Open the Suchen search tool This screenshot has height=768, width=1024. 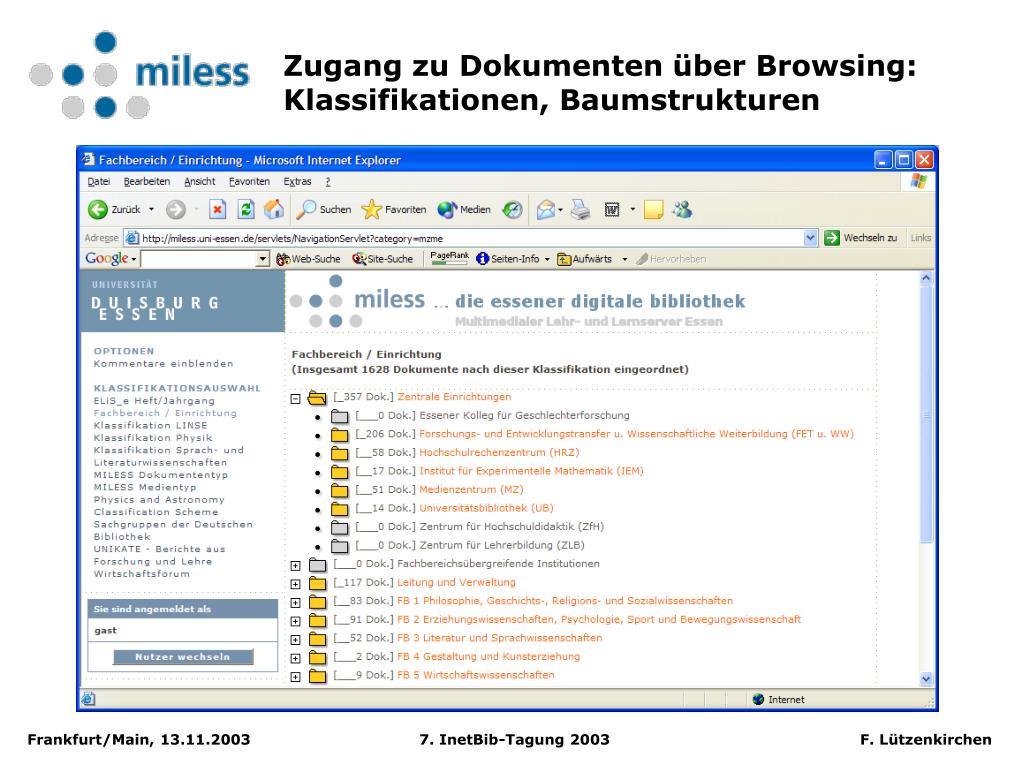click(x=324, y=210)
